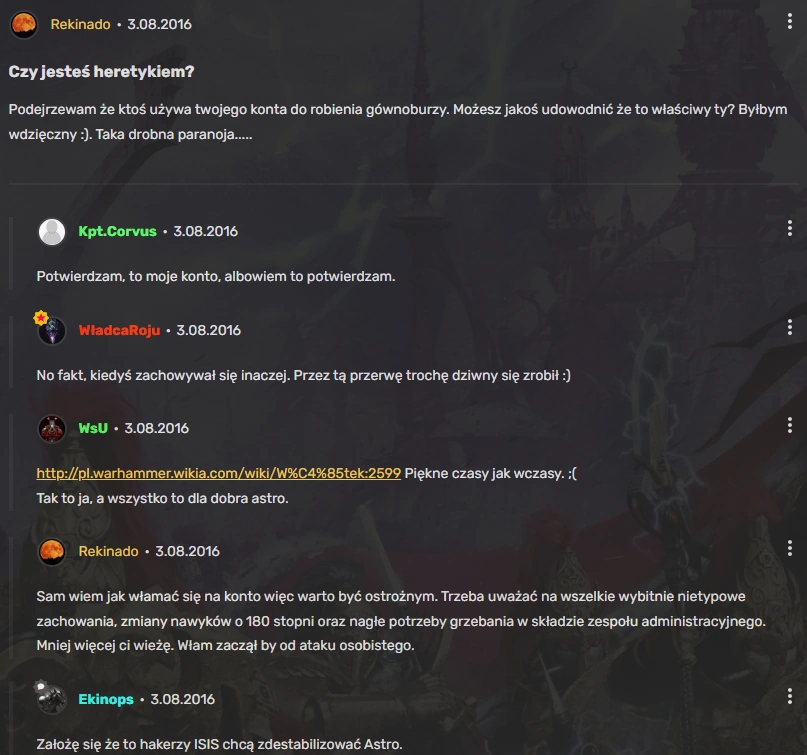Screen dimensions: 807x755
Task: Open Ekinops username link
Action: [106, 699]
